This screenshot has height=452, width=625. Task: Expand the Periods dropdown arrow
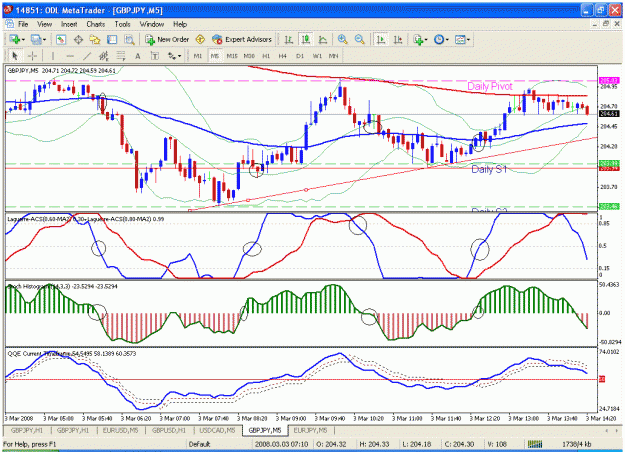tap(447, 39)
